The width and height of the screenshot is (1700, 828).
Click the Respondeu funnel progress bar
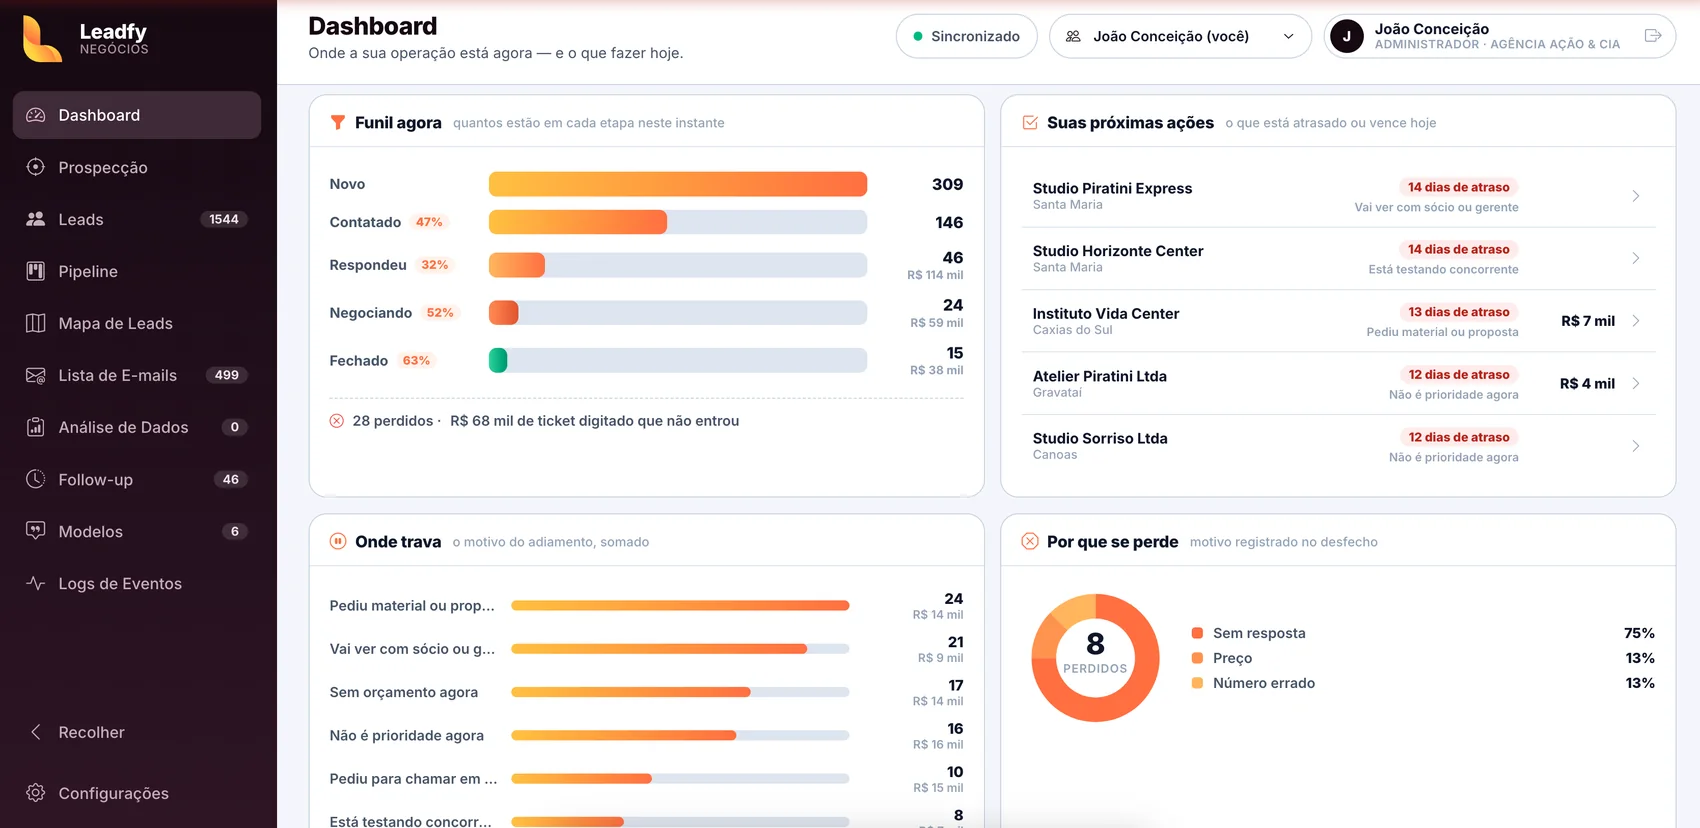(678, 265)
